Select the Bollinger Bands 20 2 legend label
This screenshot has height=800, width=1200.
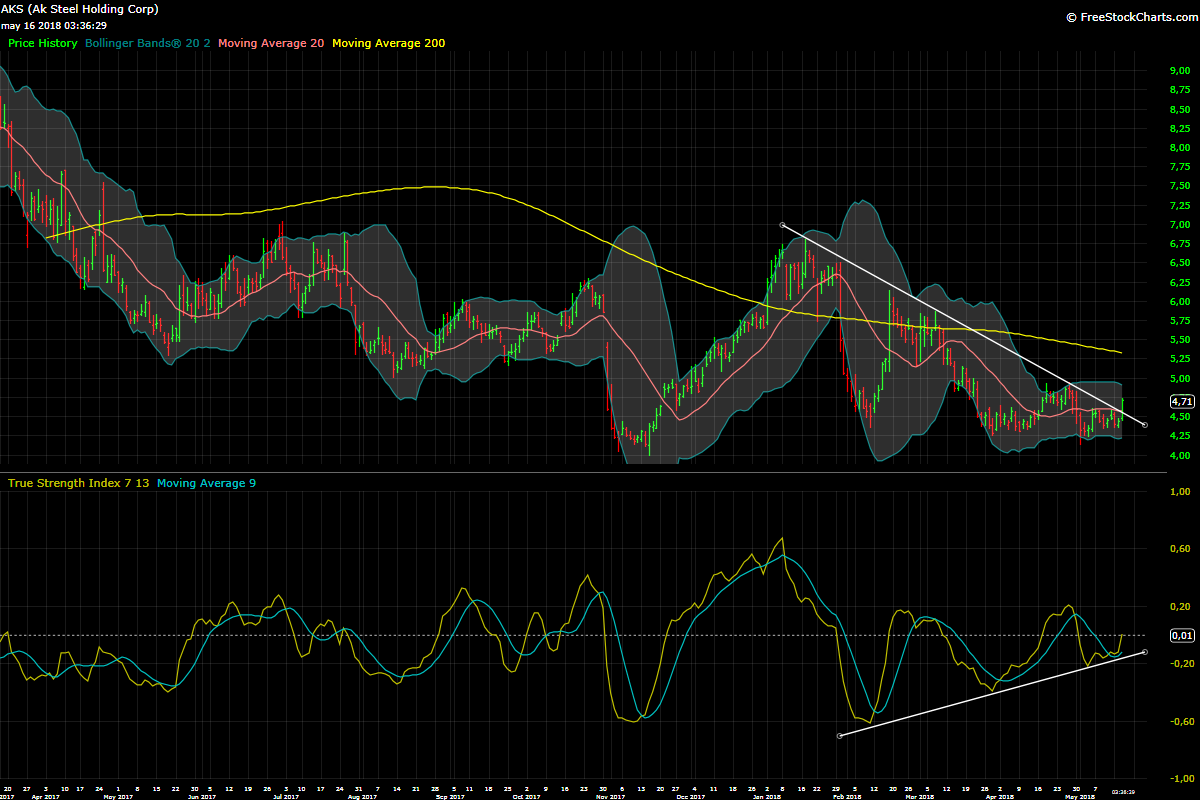click(148, 43)
